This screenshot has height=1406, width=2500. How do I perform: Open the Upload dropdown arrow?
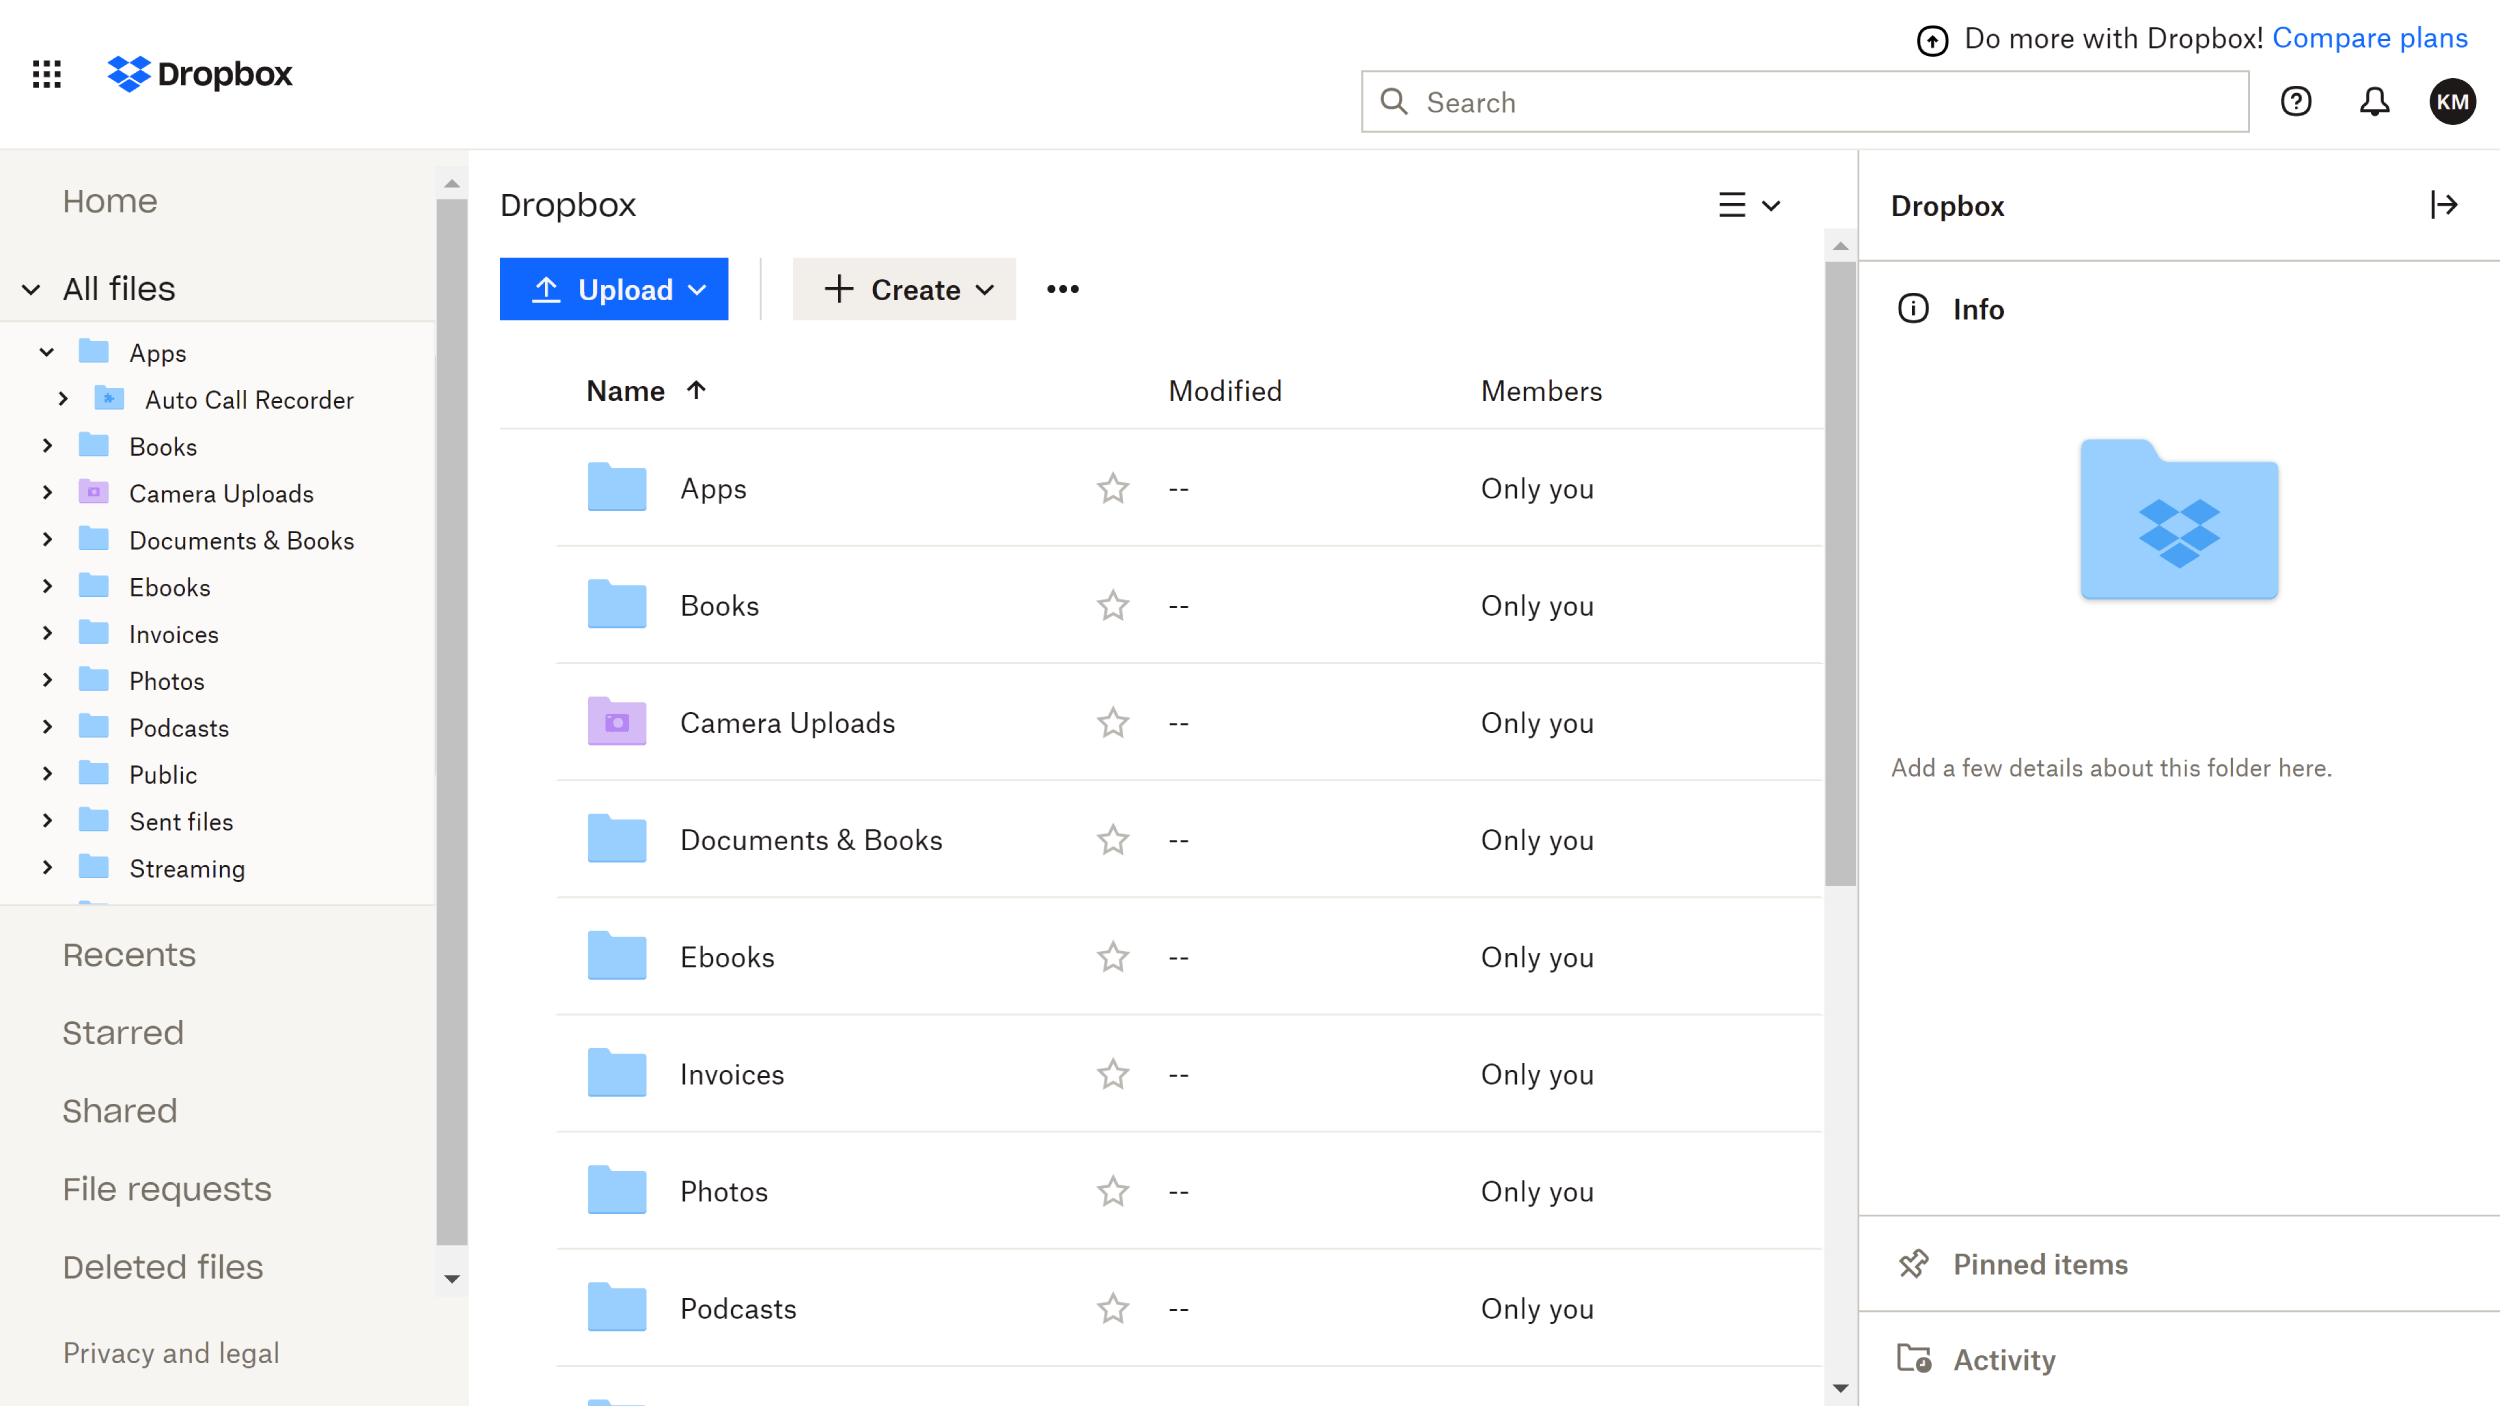click(x=697, y=289)
